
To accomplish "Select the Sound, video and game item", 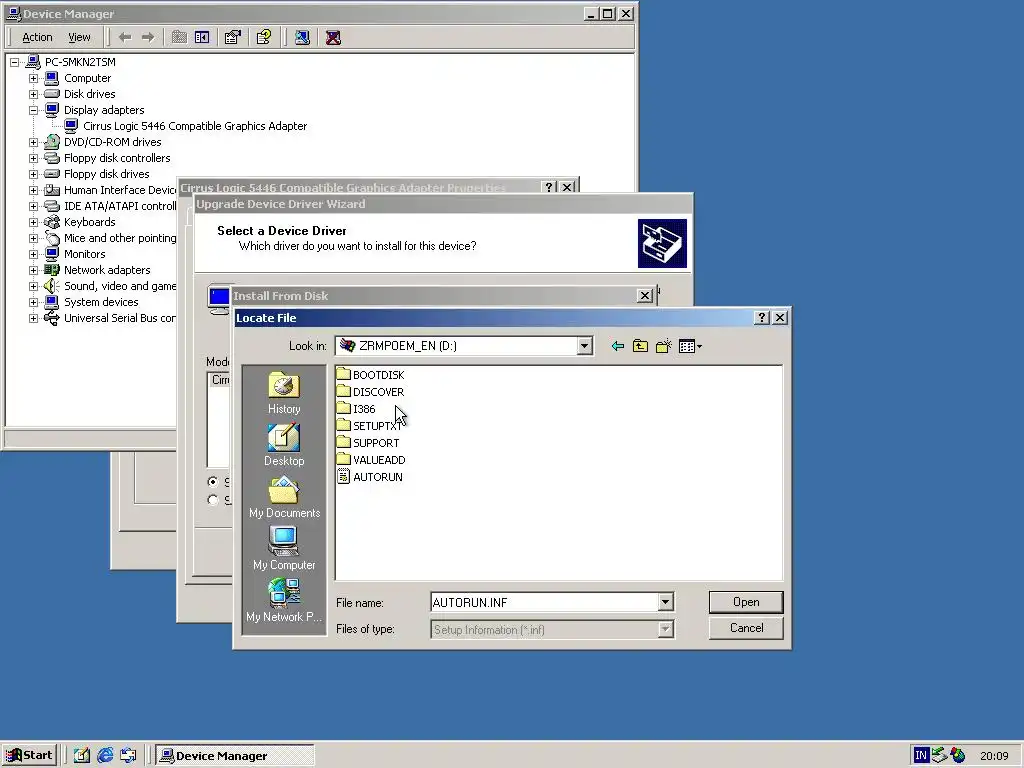I will [120, 286].
